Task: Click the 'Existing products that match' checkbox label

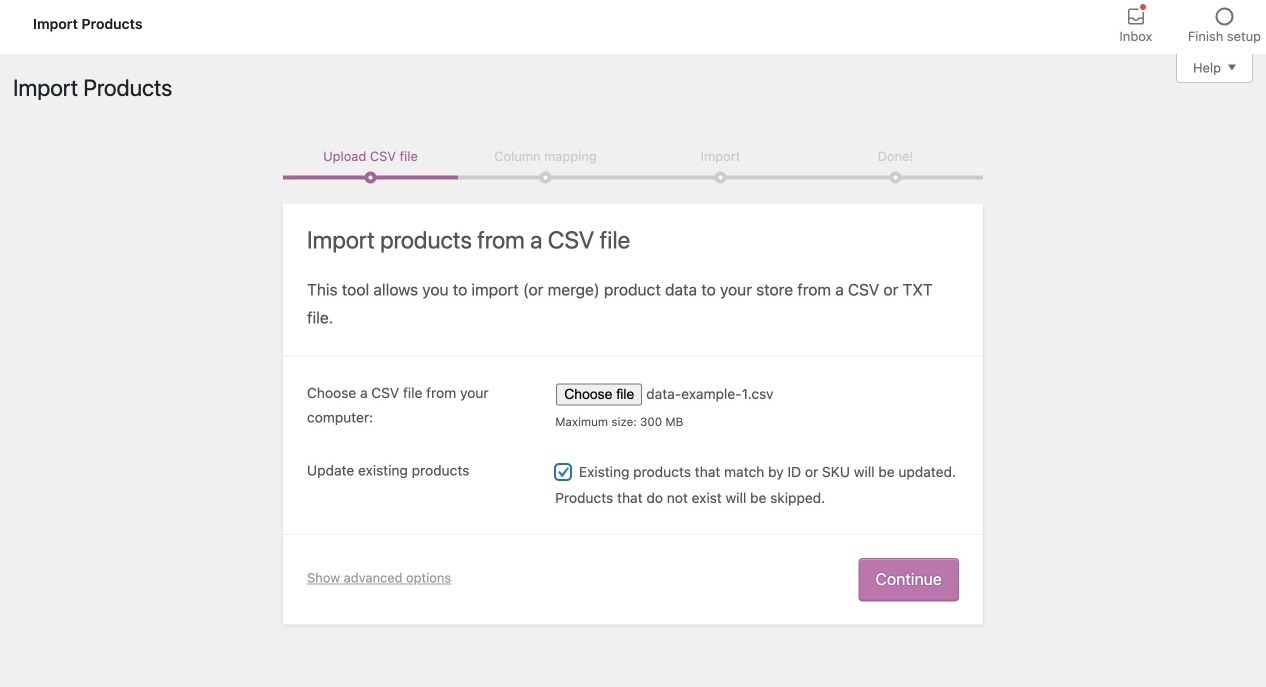Action: click(767, 472)
